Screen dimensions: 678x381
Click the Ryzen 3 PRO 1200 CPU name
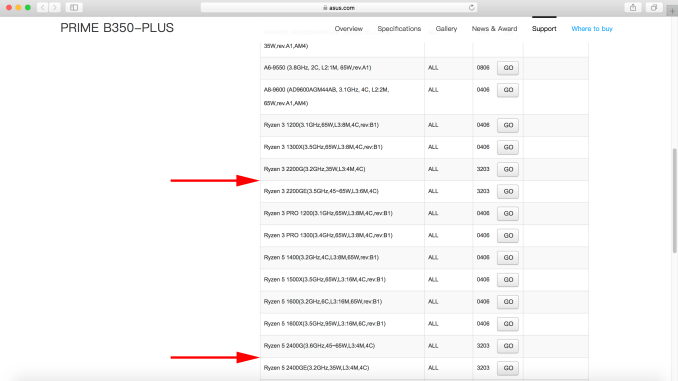pyautogui.click(x=328, y=214)
